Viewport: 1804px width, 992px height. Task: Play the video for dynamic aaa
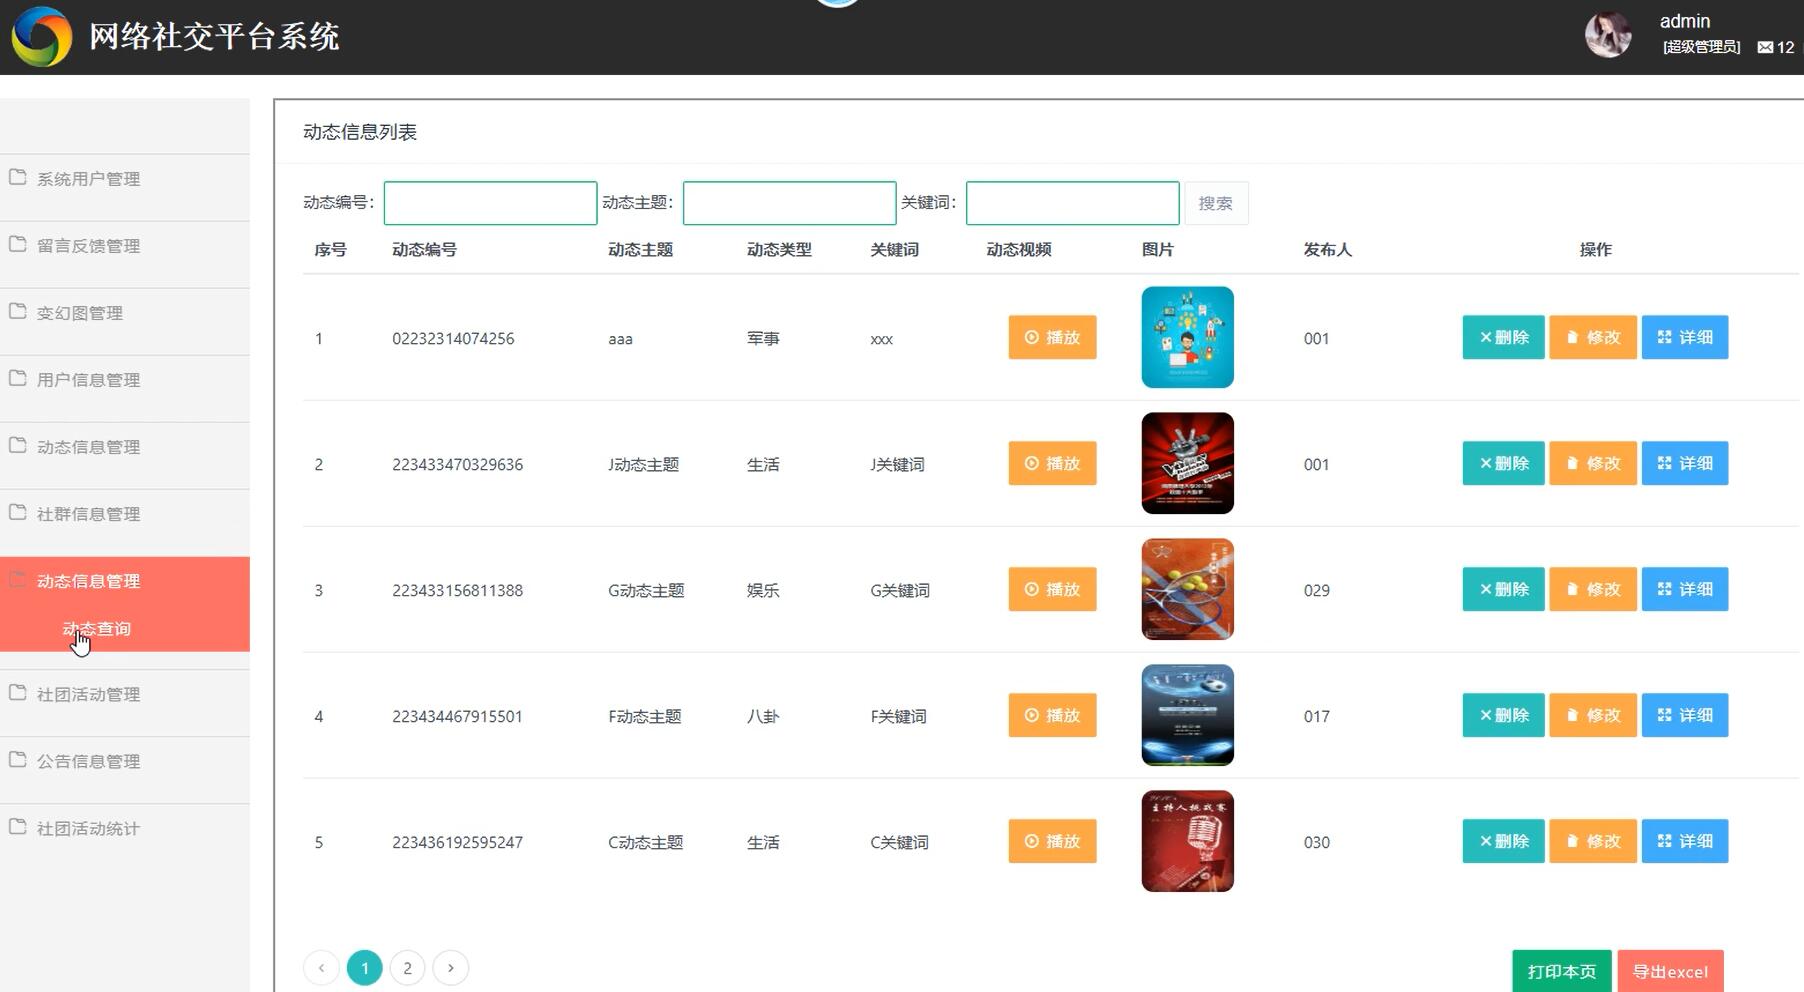click(1051, 337)
